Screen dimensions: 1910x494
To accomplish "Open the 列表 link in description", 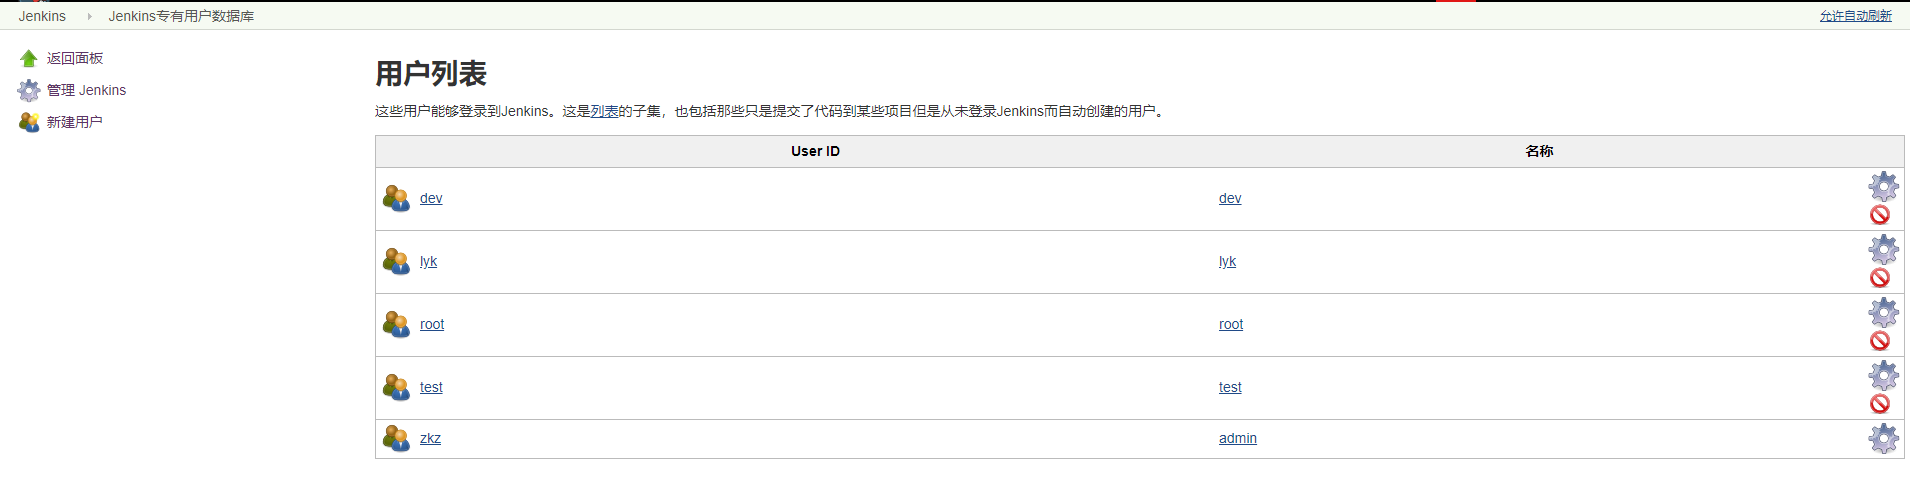I will click(x=604, y=111).
